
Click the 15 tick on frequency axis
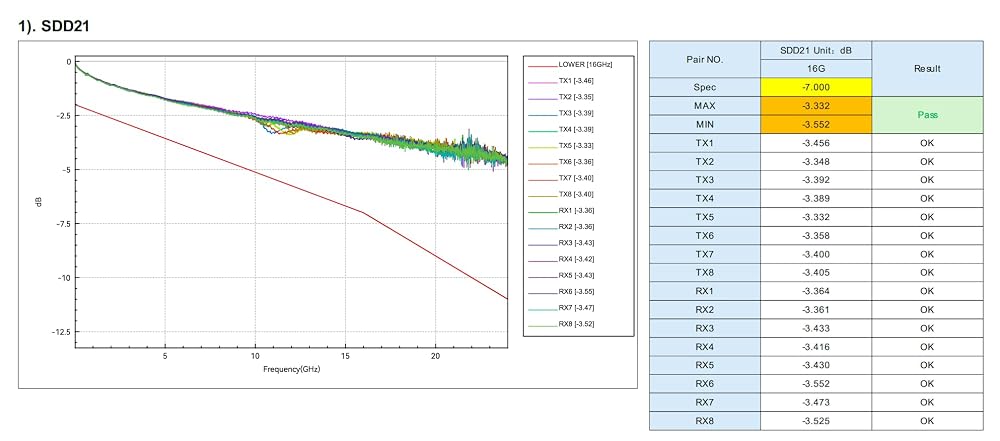click(x=345, y=355)
